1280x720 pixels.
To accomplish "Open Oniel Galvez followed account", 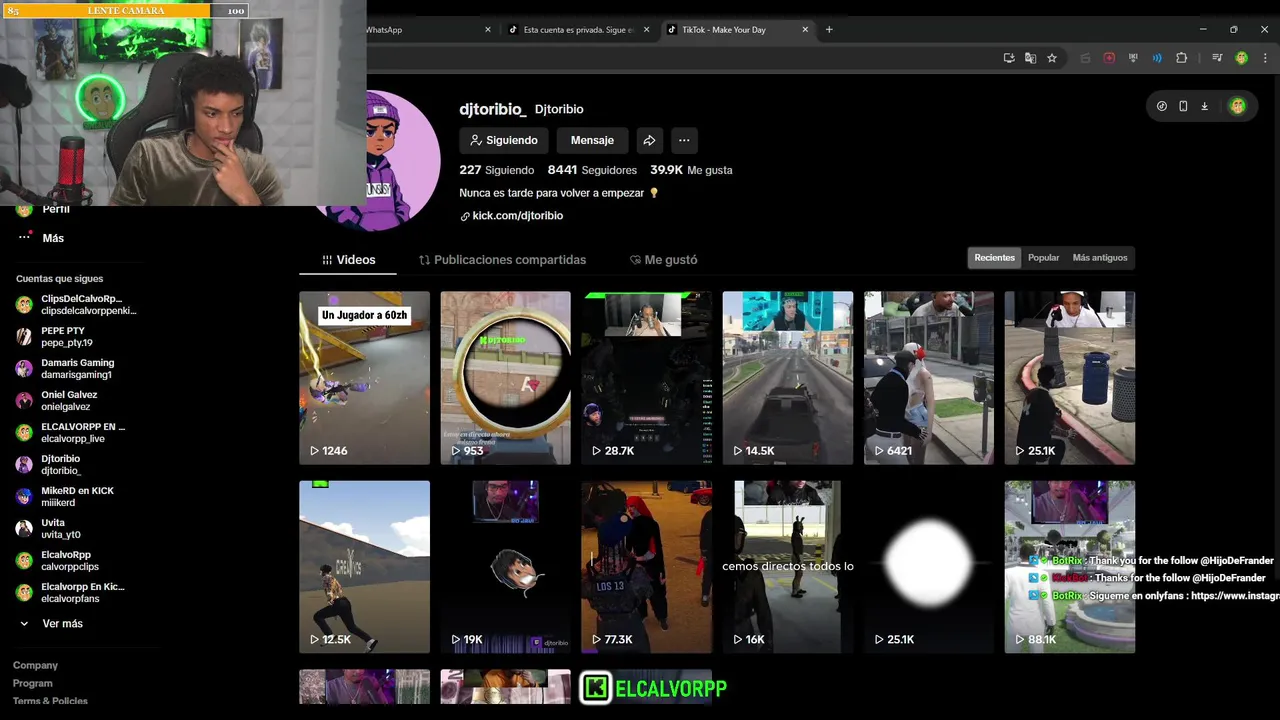I will point(57,401).
